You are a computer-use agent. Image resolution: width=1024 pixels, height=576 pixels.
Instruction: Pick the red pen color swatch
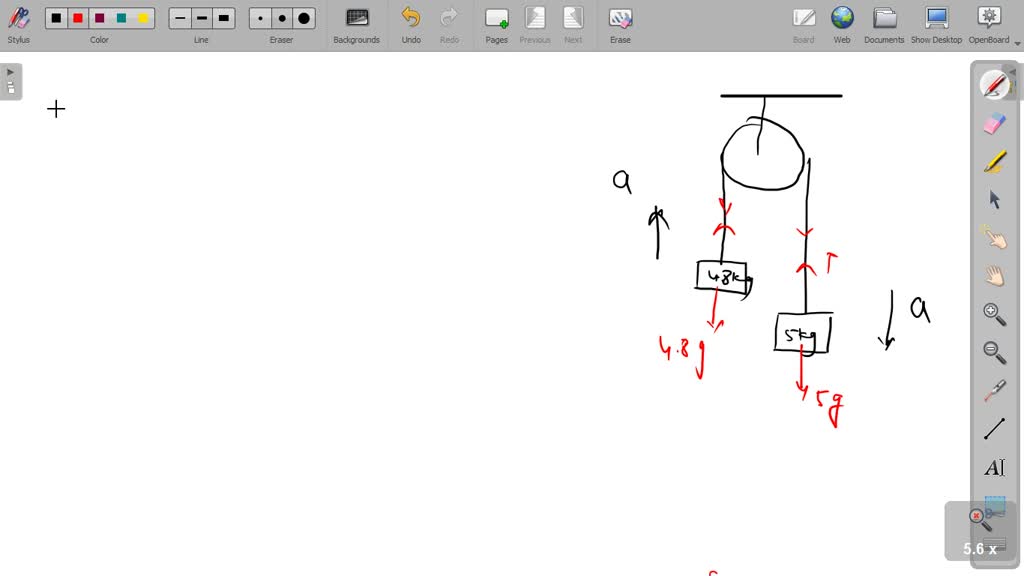pos(78,18)
